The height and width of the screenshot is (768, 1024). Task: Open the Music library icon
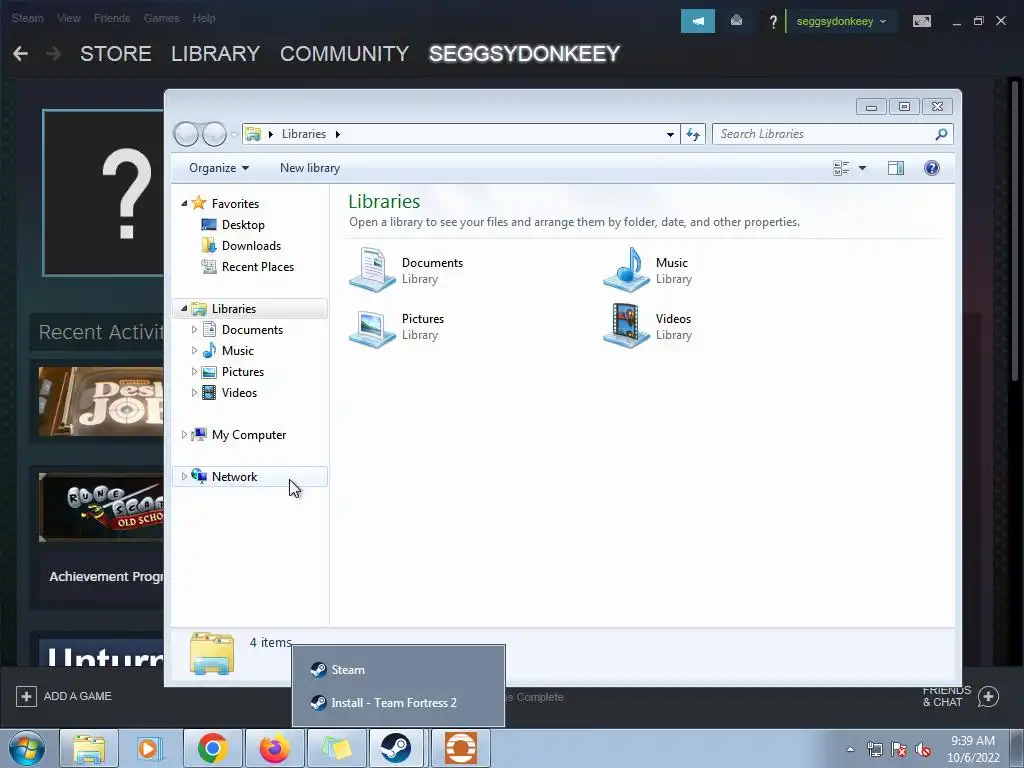tap(626, 270)
